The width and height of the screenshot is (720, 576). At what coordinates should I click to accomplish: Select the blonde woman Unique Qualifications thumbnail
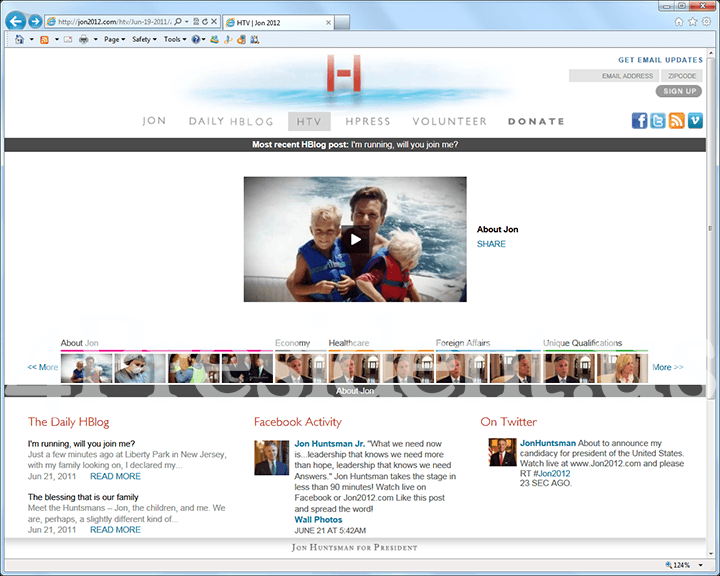click(622, 368)
